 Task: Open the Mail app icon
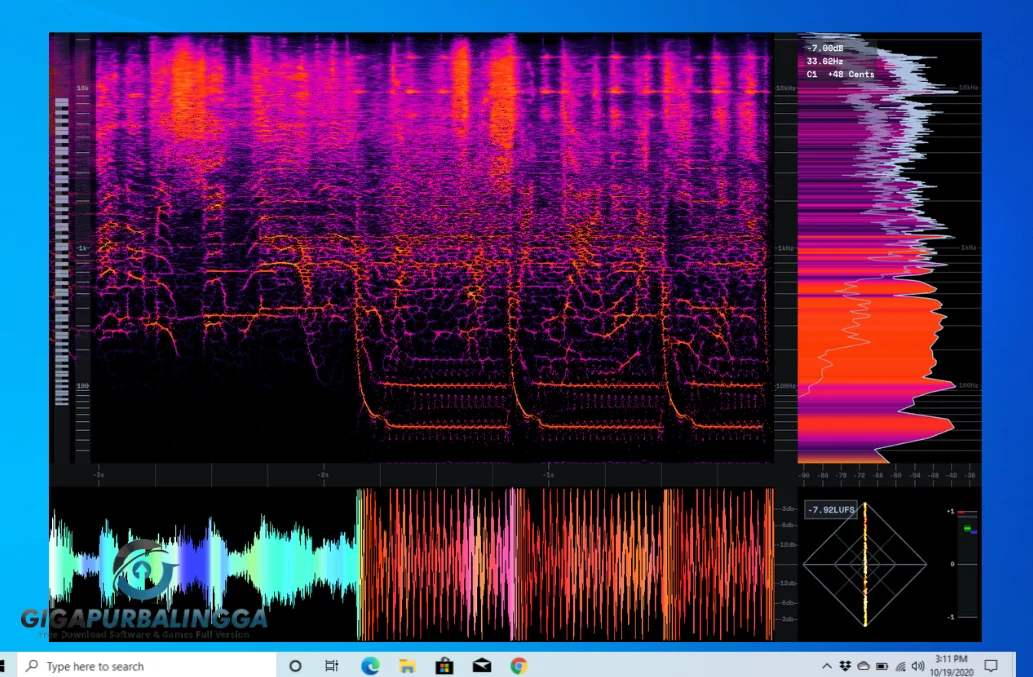click(x=482, y=666)
